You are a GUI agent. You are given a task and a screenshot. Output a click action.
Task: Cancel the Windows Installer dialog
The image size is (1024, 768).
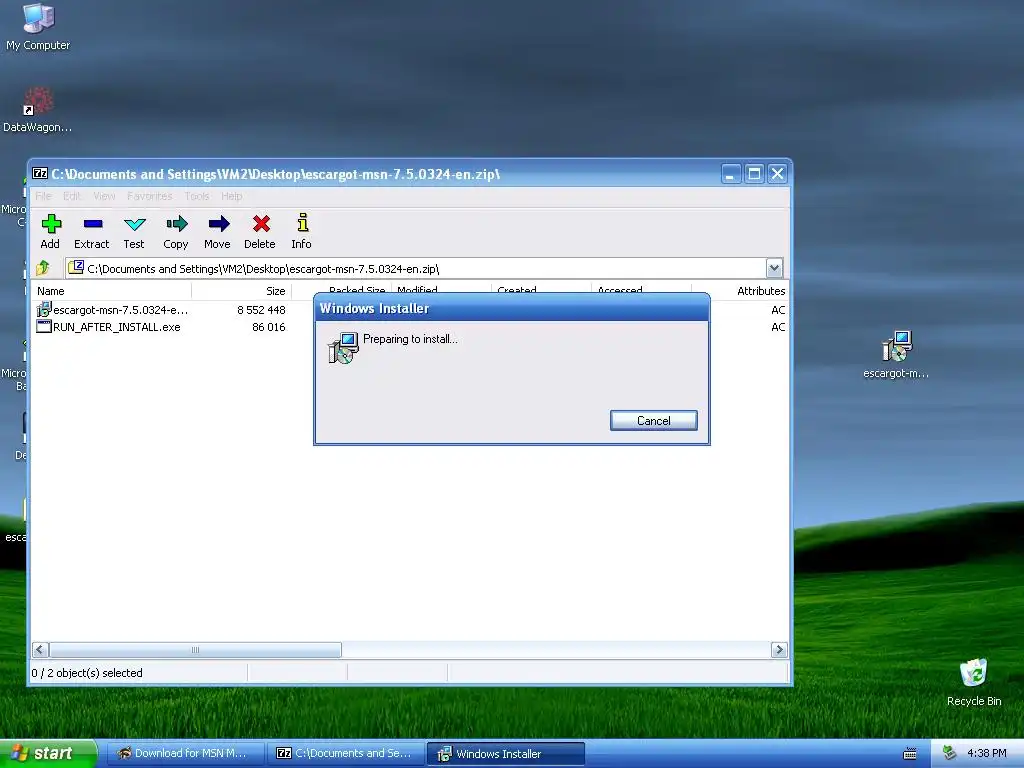tap(654, 421)
